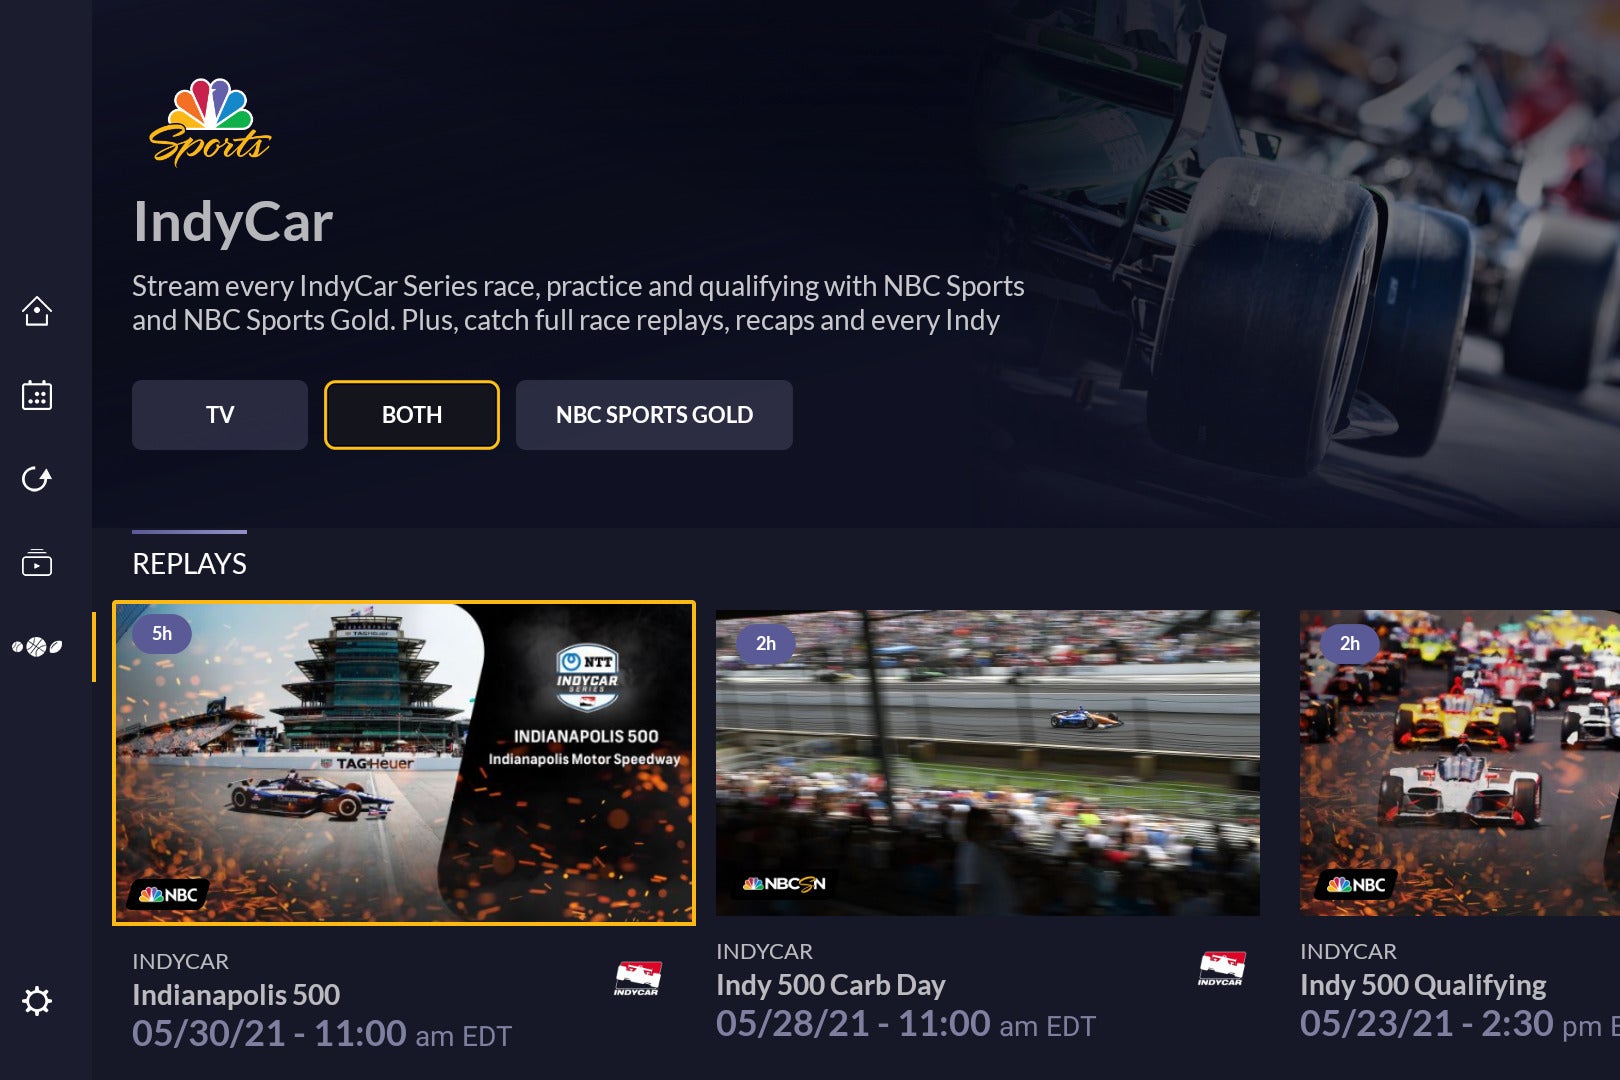This screenshot has height=1080, width=1620.
Task: Open the Indy 500 Carb Day thumbnail
Action: (988, 763)
